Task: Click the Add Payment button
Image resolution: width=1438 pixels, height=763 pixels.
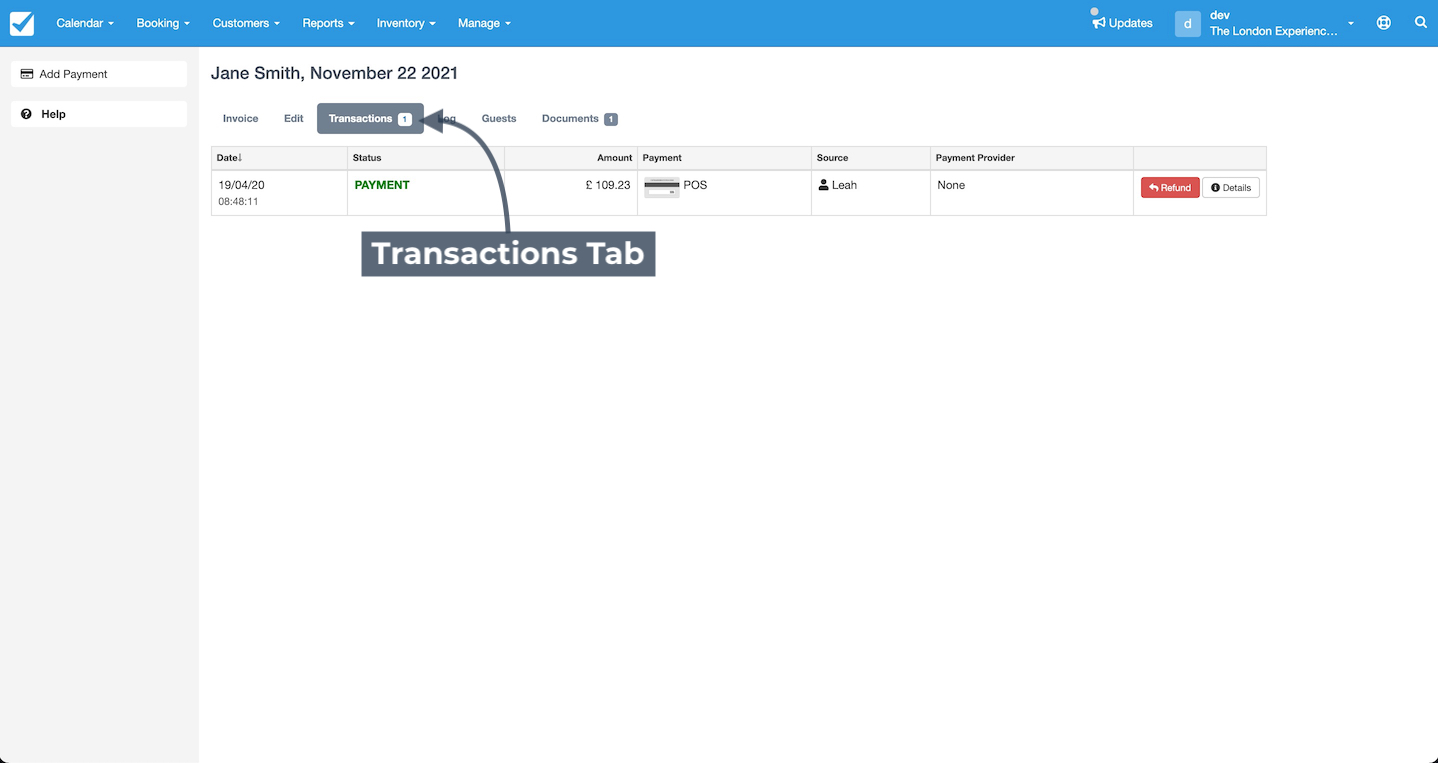Action: tap(99, 74)
